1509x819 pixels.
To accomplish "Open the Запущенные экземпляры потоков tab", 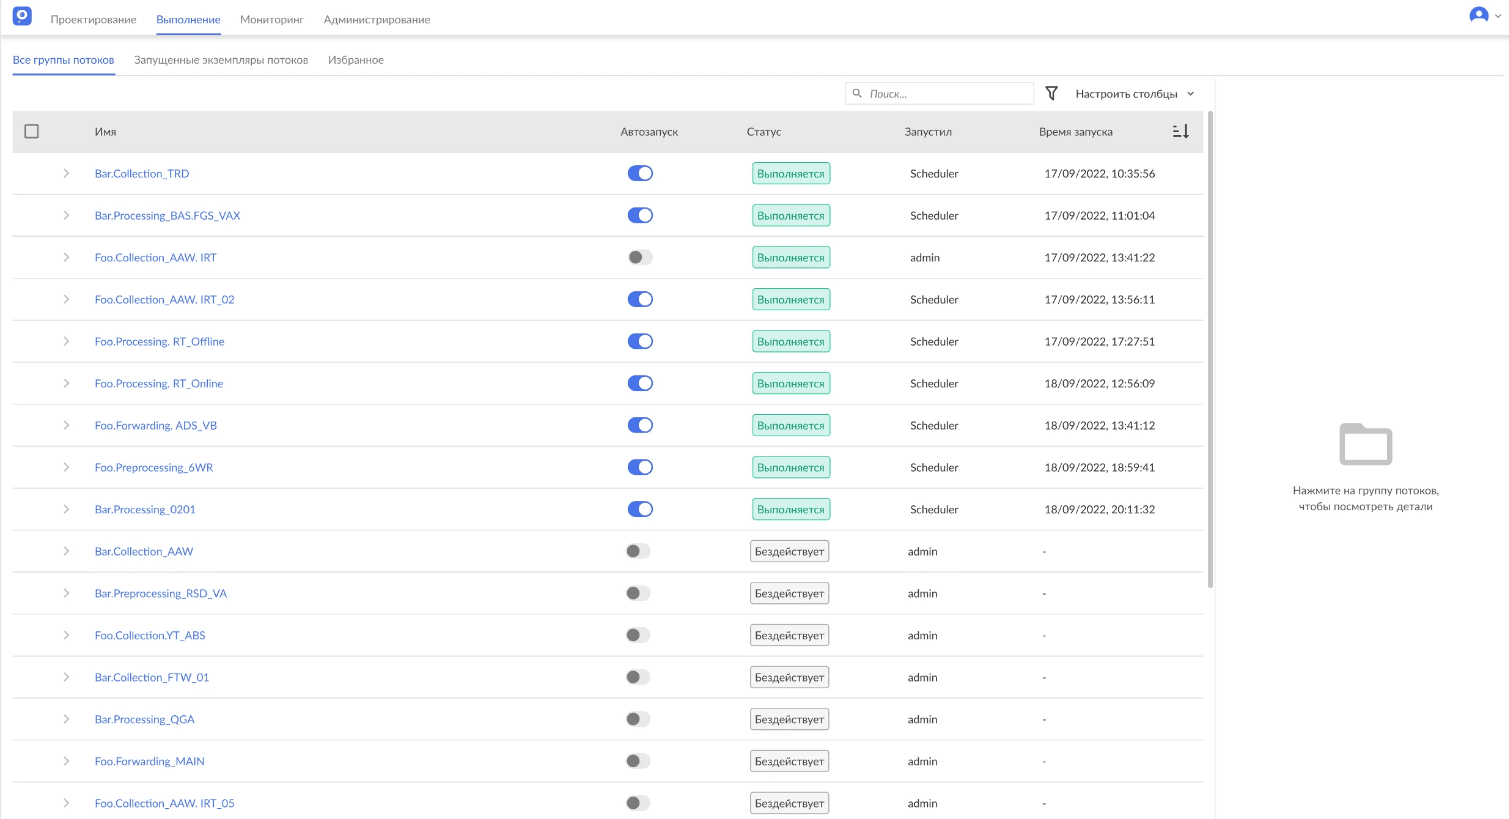I will point(221,60).
